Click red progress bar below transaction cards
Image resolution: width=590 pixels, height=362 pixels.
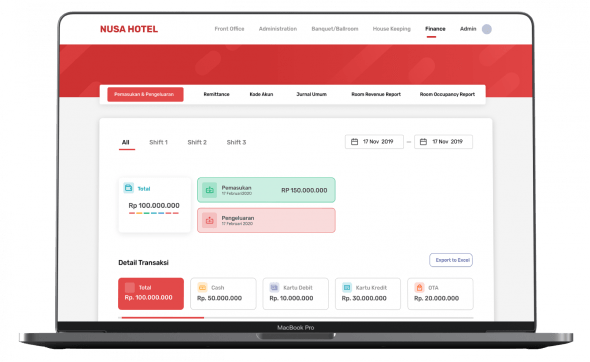tap(163, 318)
